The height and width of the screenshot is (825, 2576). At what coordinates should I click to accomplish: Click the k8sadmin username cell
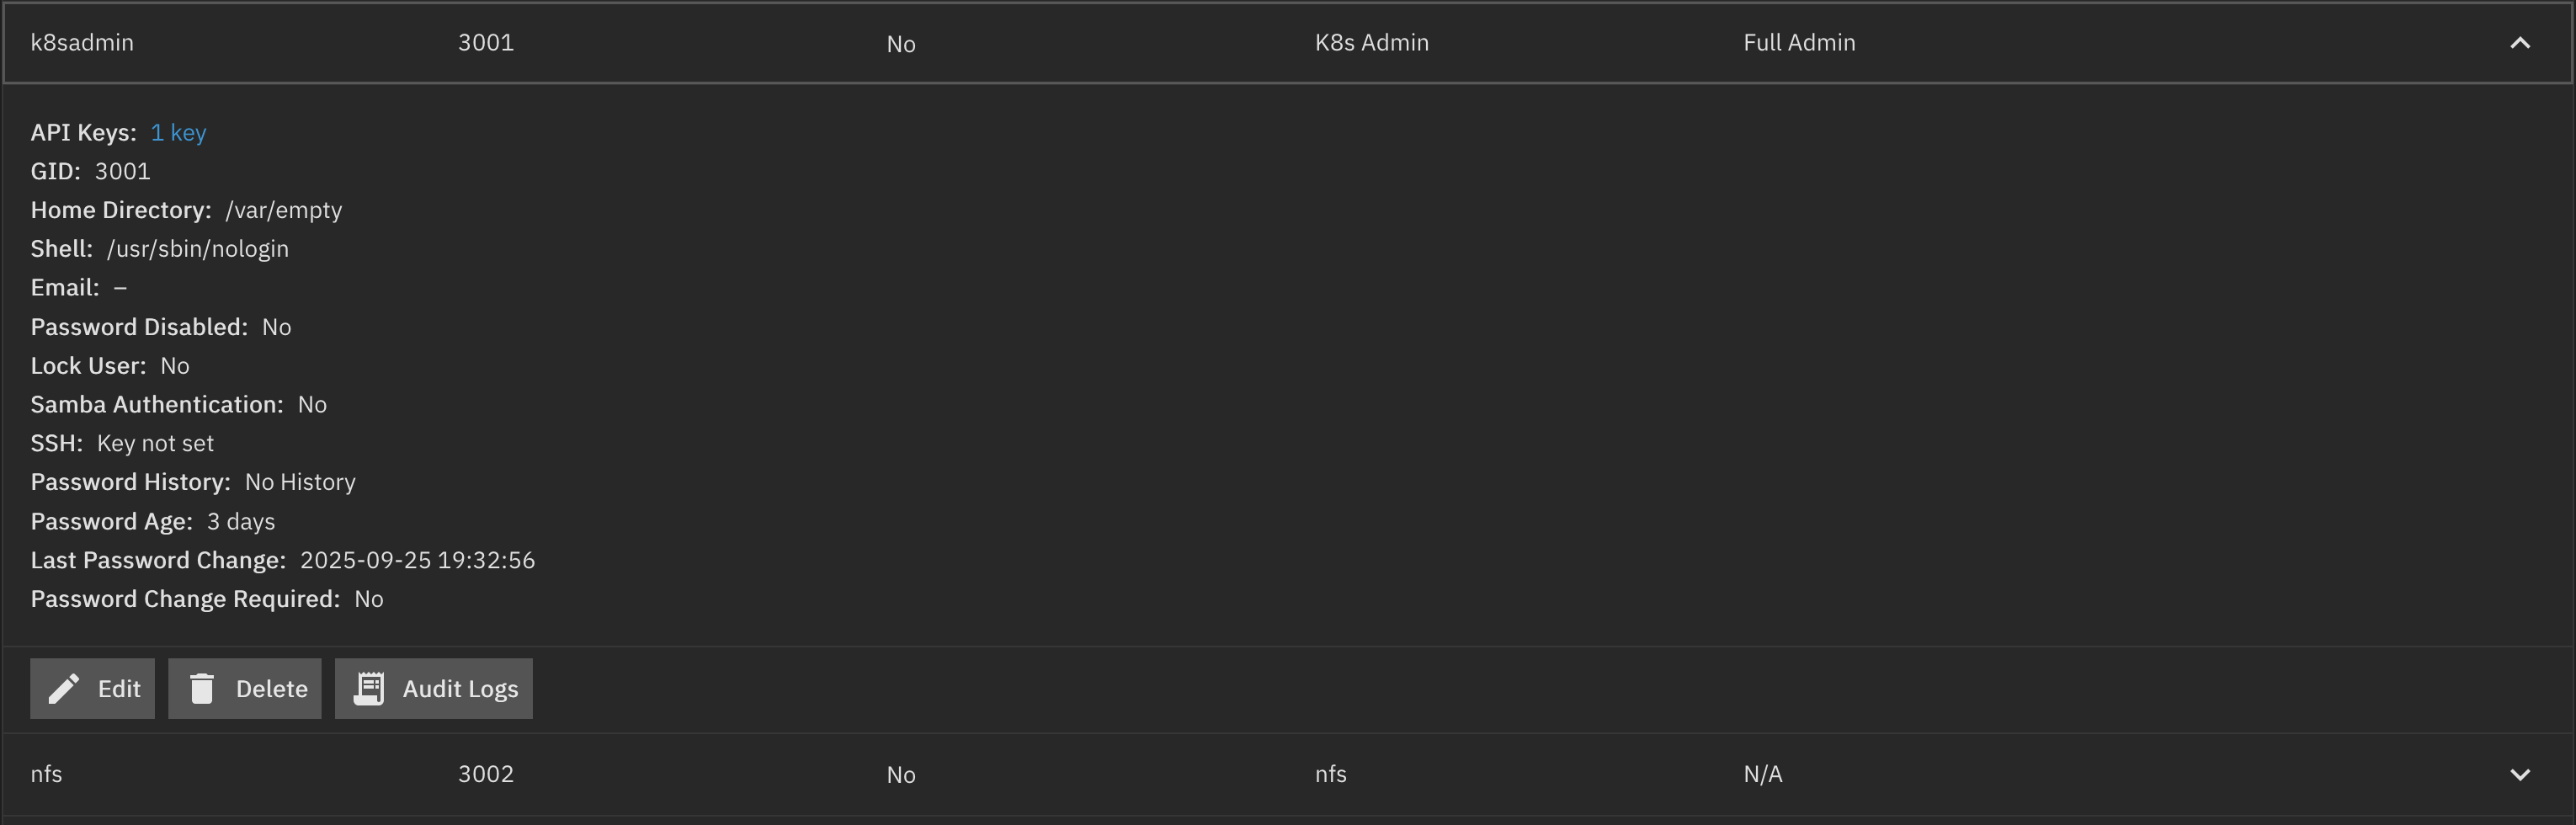(82, 43)
